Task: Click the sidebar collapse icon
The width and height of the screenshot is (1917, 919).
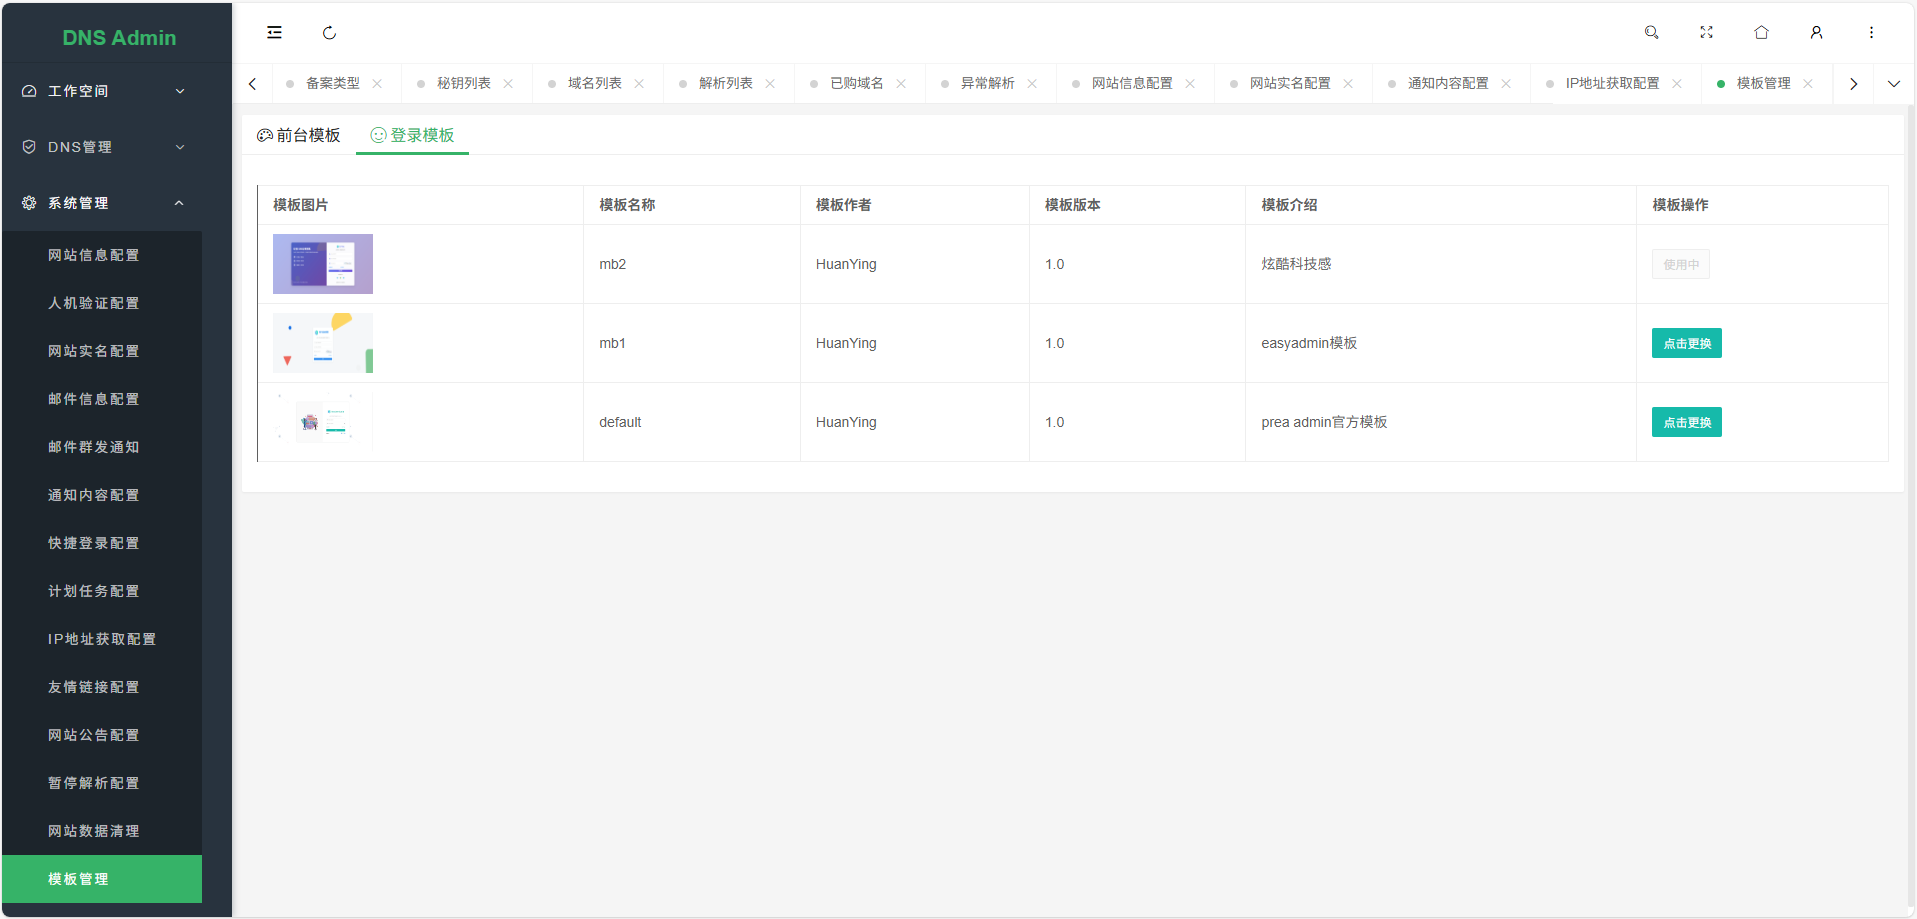Action: pos(274,32)
